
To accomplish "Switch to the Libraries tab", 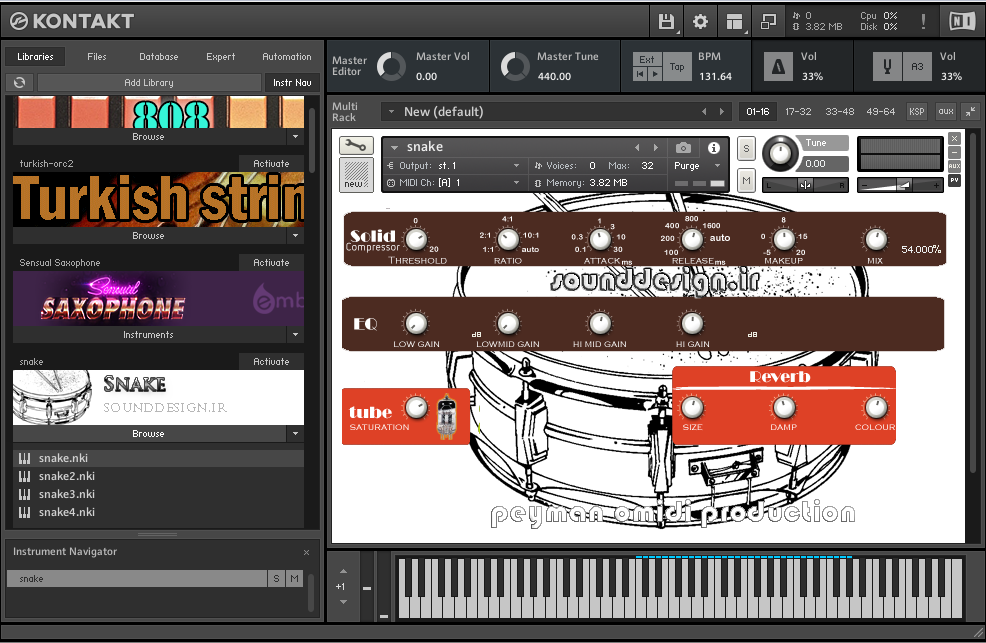I will 35,57.
